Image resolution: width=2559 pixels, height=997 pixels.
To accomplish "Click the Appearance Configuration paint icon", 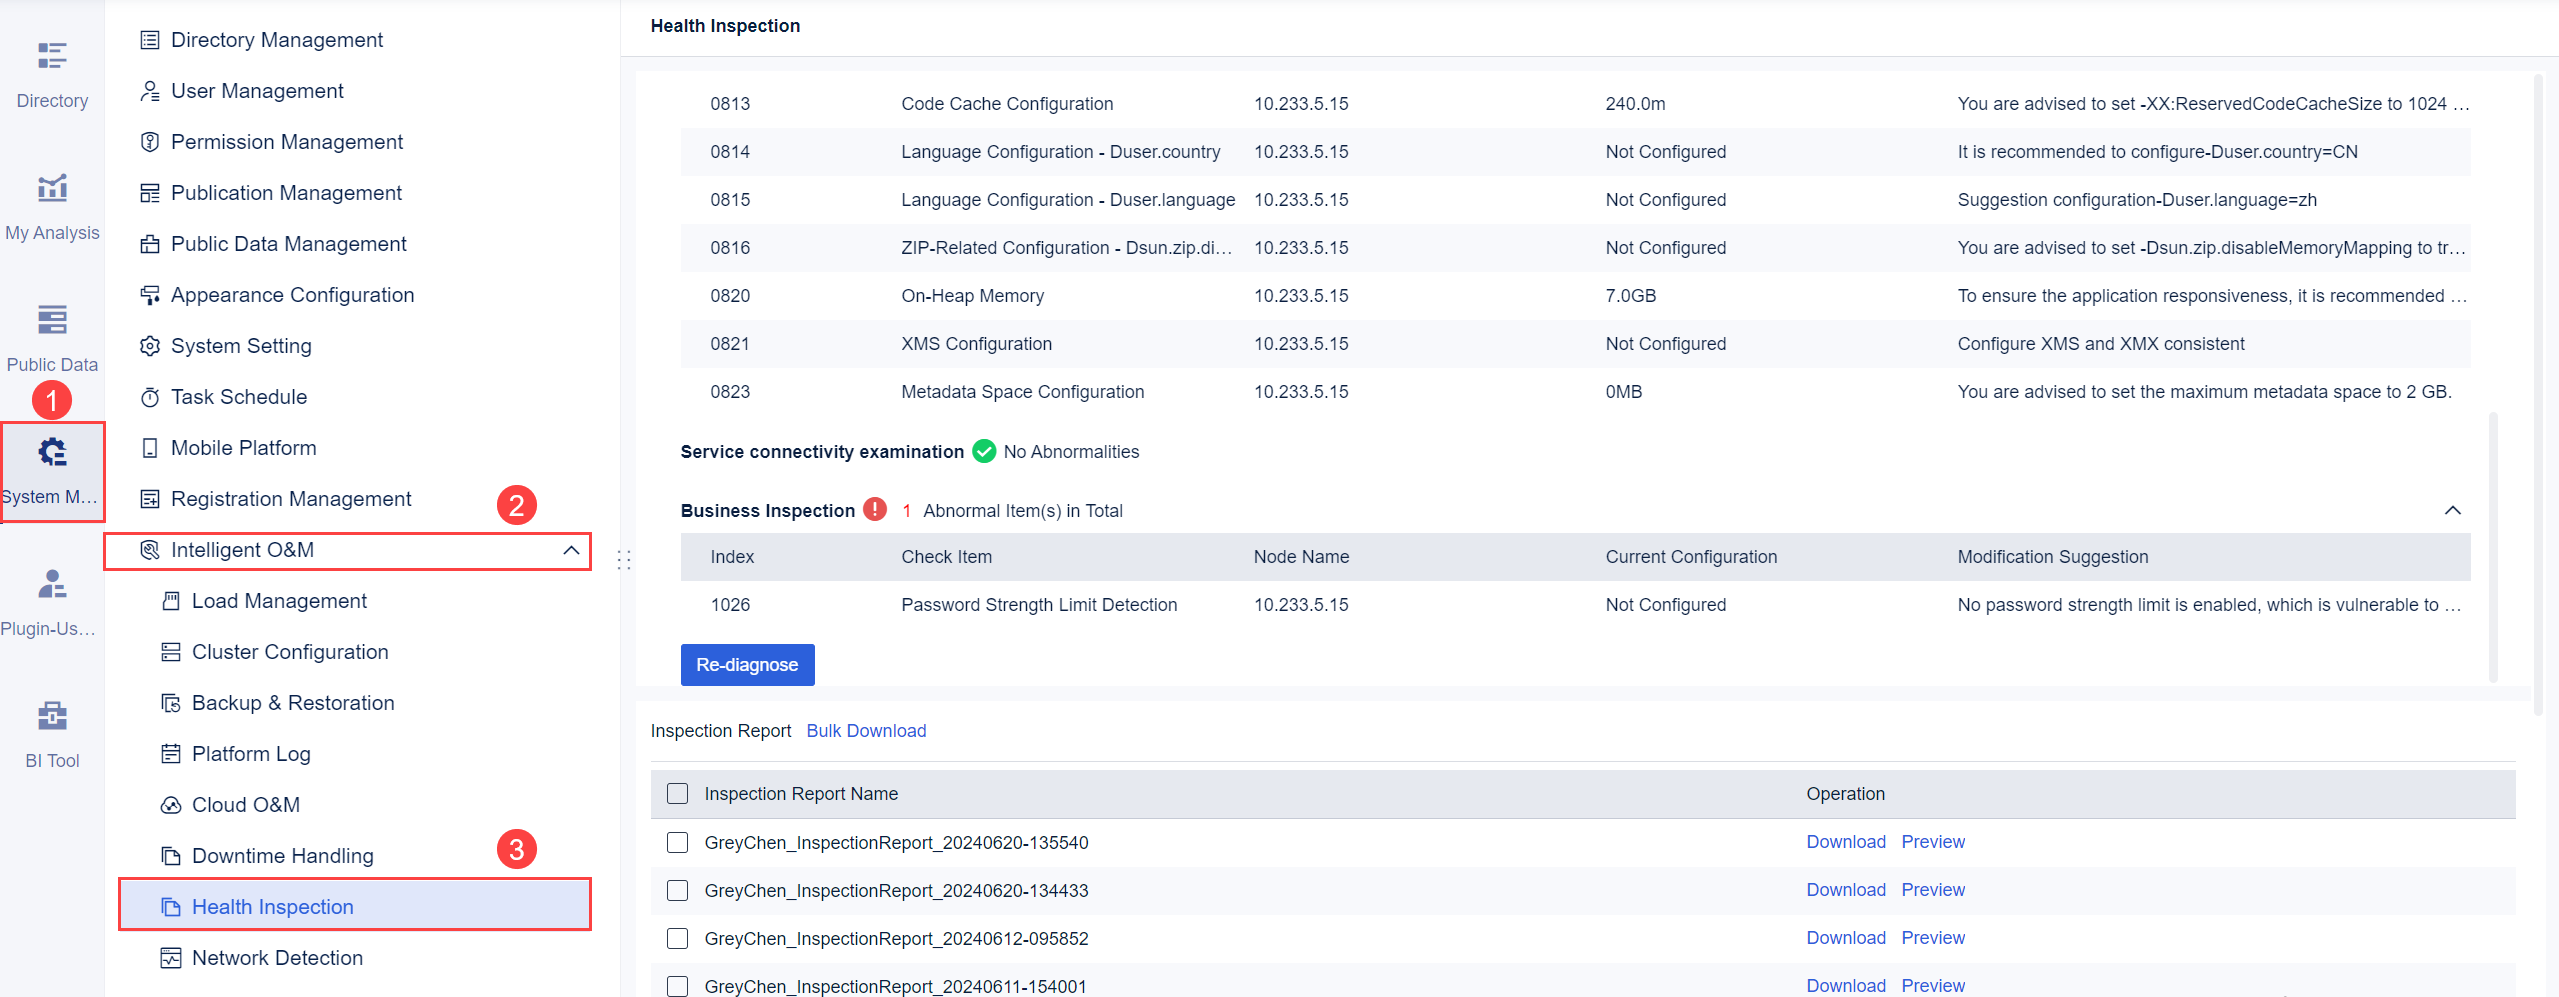I will [x=150, y=295].
